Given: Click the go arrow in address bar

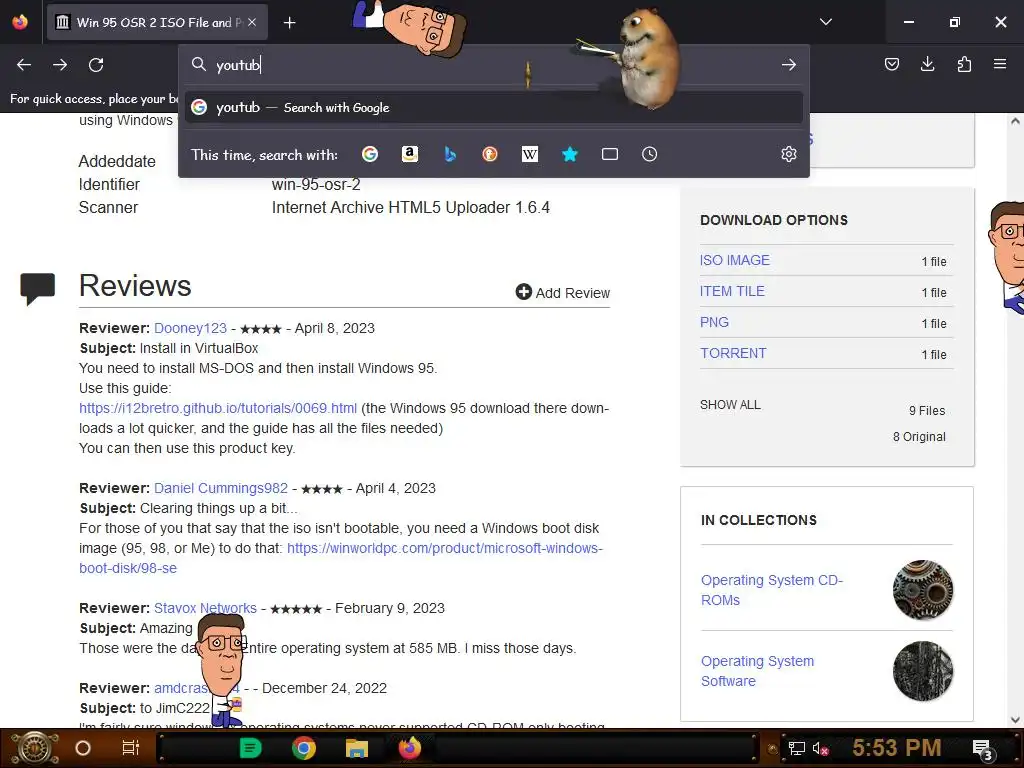Looking at the screenshot, I should point(788,65).
